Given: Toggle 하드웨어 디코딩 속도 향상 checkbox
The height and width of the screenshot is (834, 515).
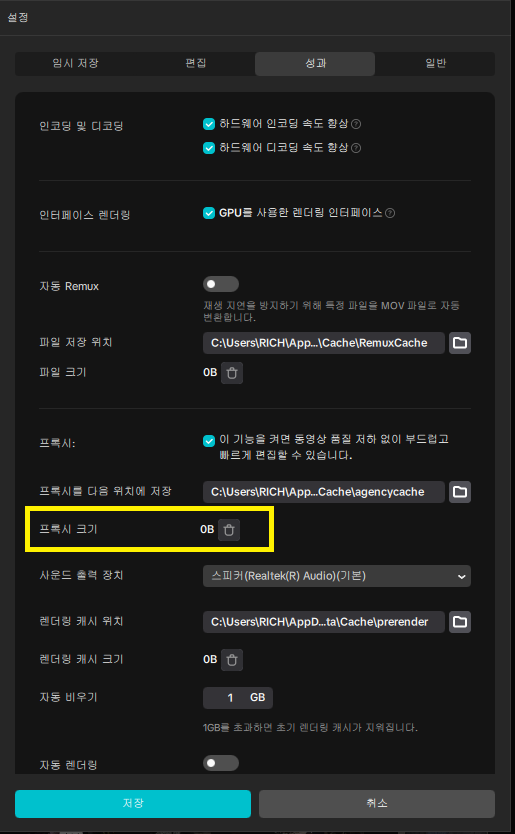Looking at the screenshot, I should 209,148.
